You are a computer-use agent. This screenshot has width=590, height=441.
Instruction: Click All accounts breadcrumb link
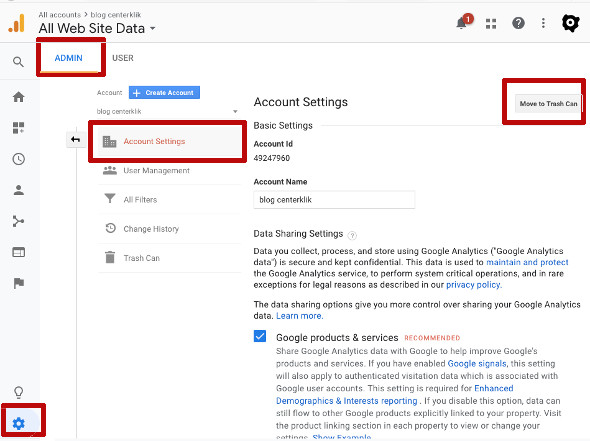coord(59,15)
